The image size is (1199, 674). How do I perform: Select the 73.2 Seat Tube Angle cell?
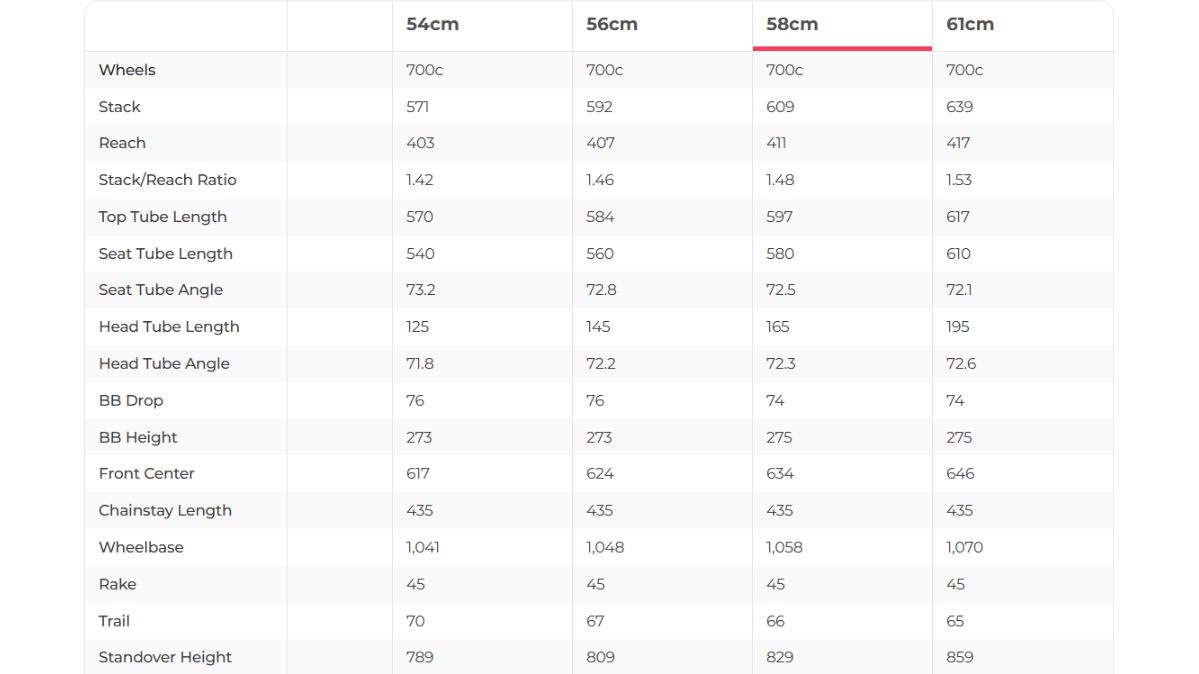coord(420,290)
